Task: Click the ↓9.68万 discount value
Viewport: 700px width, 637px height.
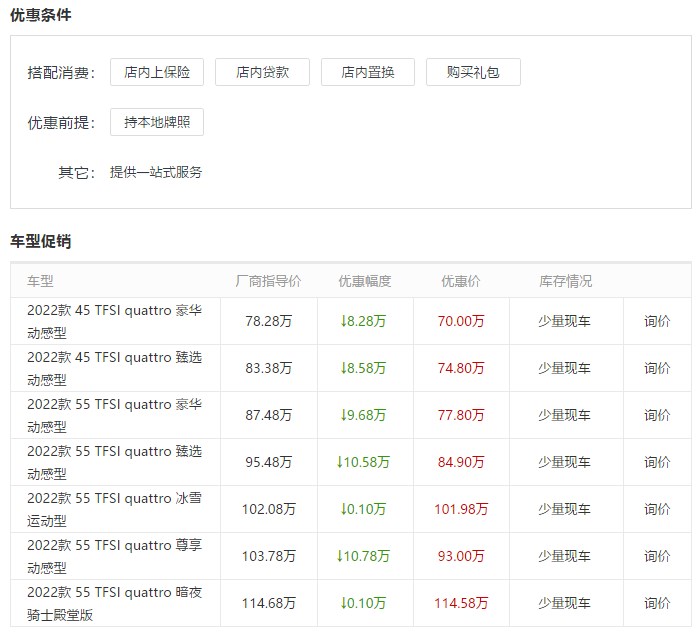Action: pyautogui.click(x=363, y=415)
